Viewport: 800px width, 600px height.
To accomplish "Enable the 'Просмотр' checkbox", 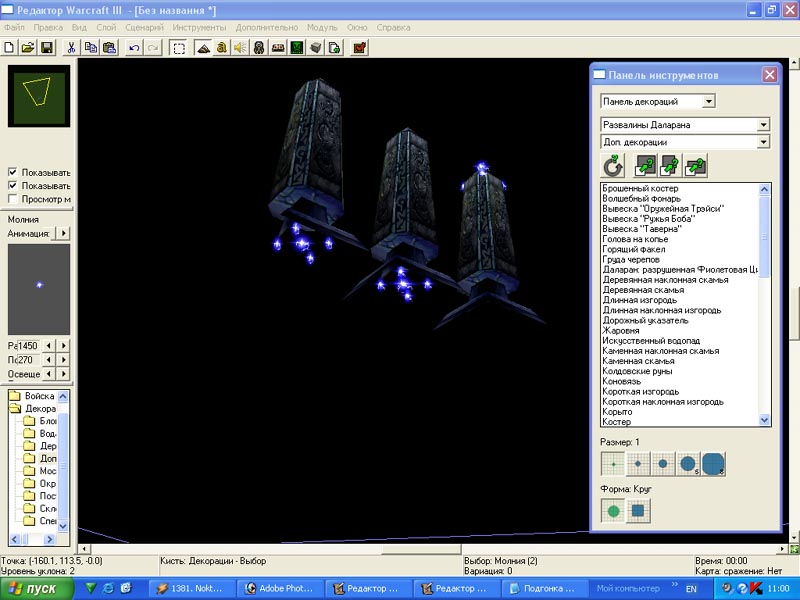I will click(12, 198).
